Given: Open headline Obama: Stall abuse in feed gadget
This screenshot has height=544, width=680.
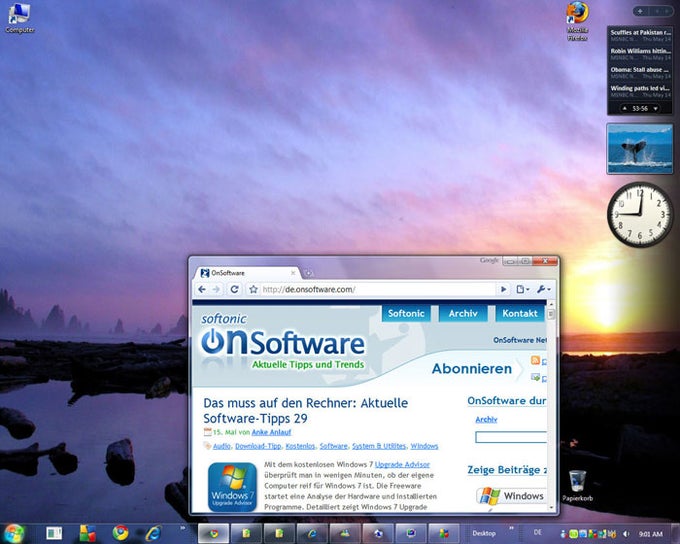Looking at the screenshot, I should pyautogui.click(x=640, y=69).
